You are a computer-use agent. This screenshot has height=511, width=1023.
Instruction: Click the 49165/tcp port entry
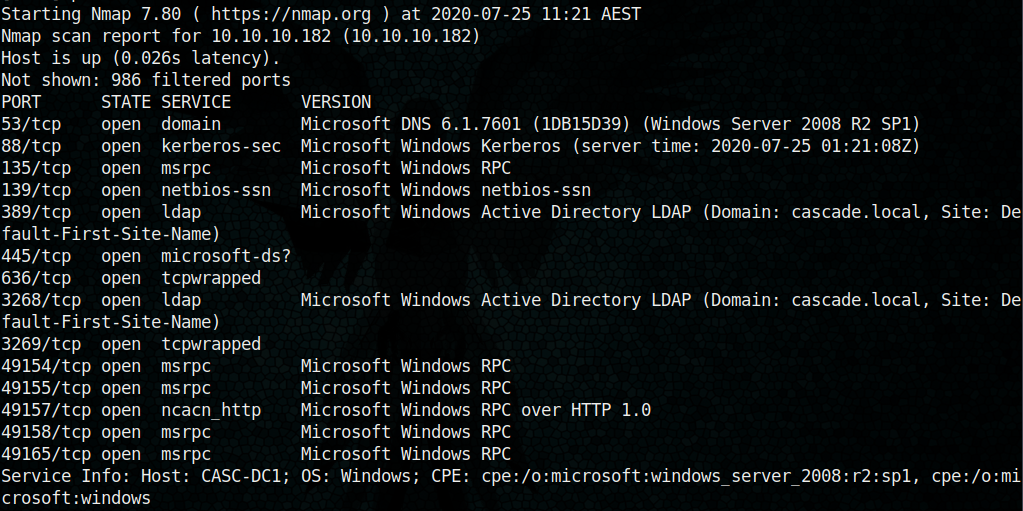point(46,454)
